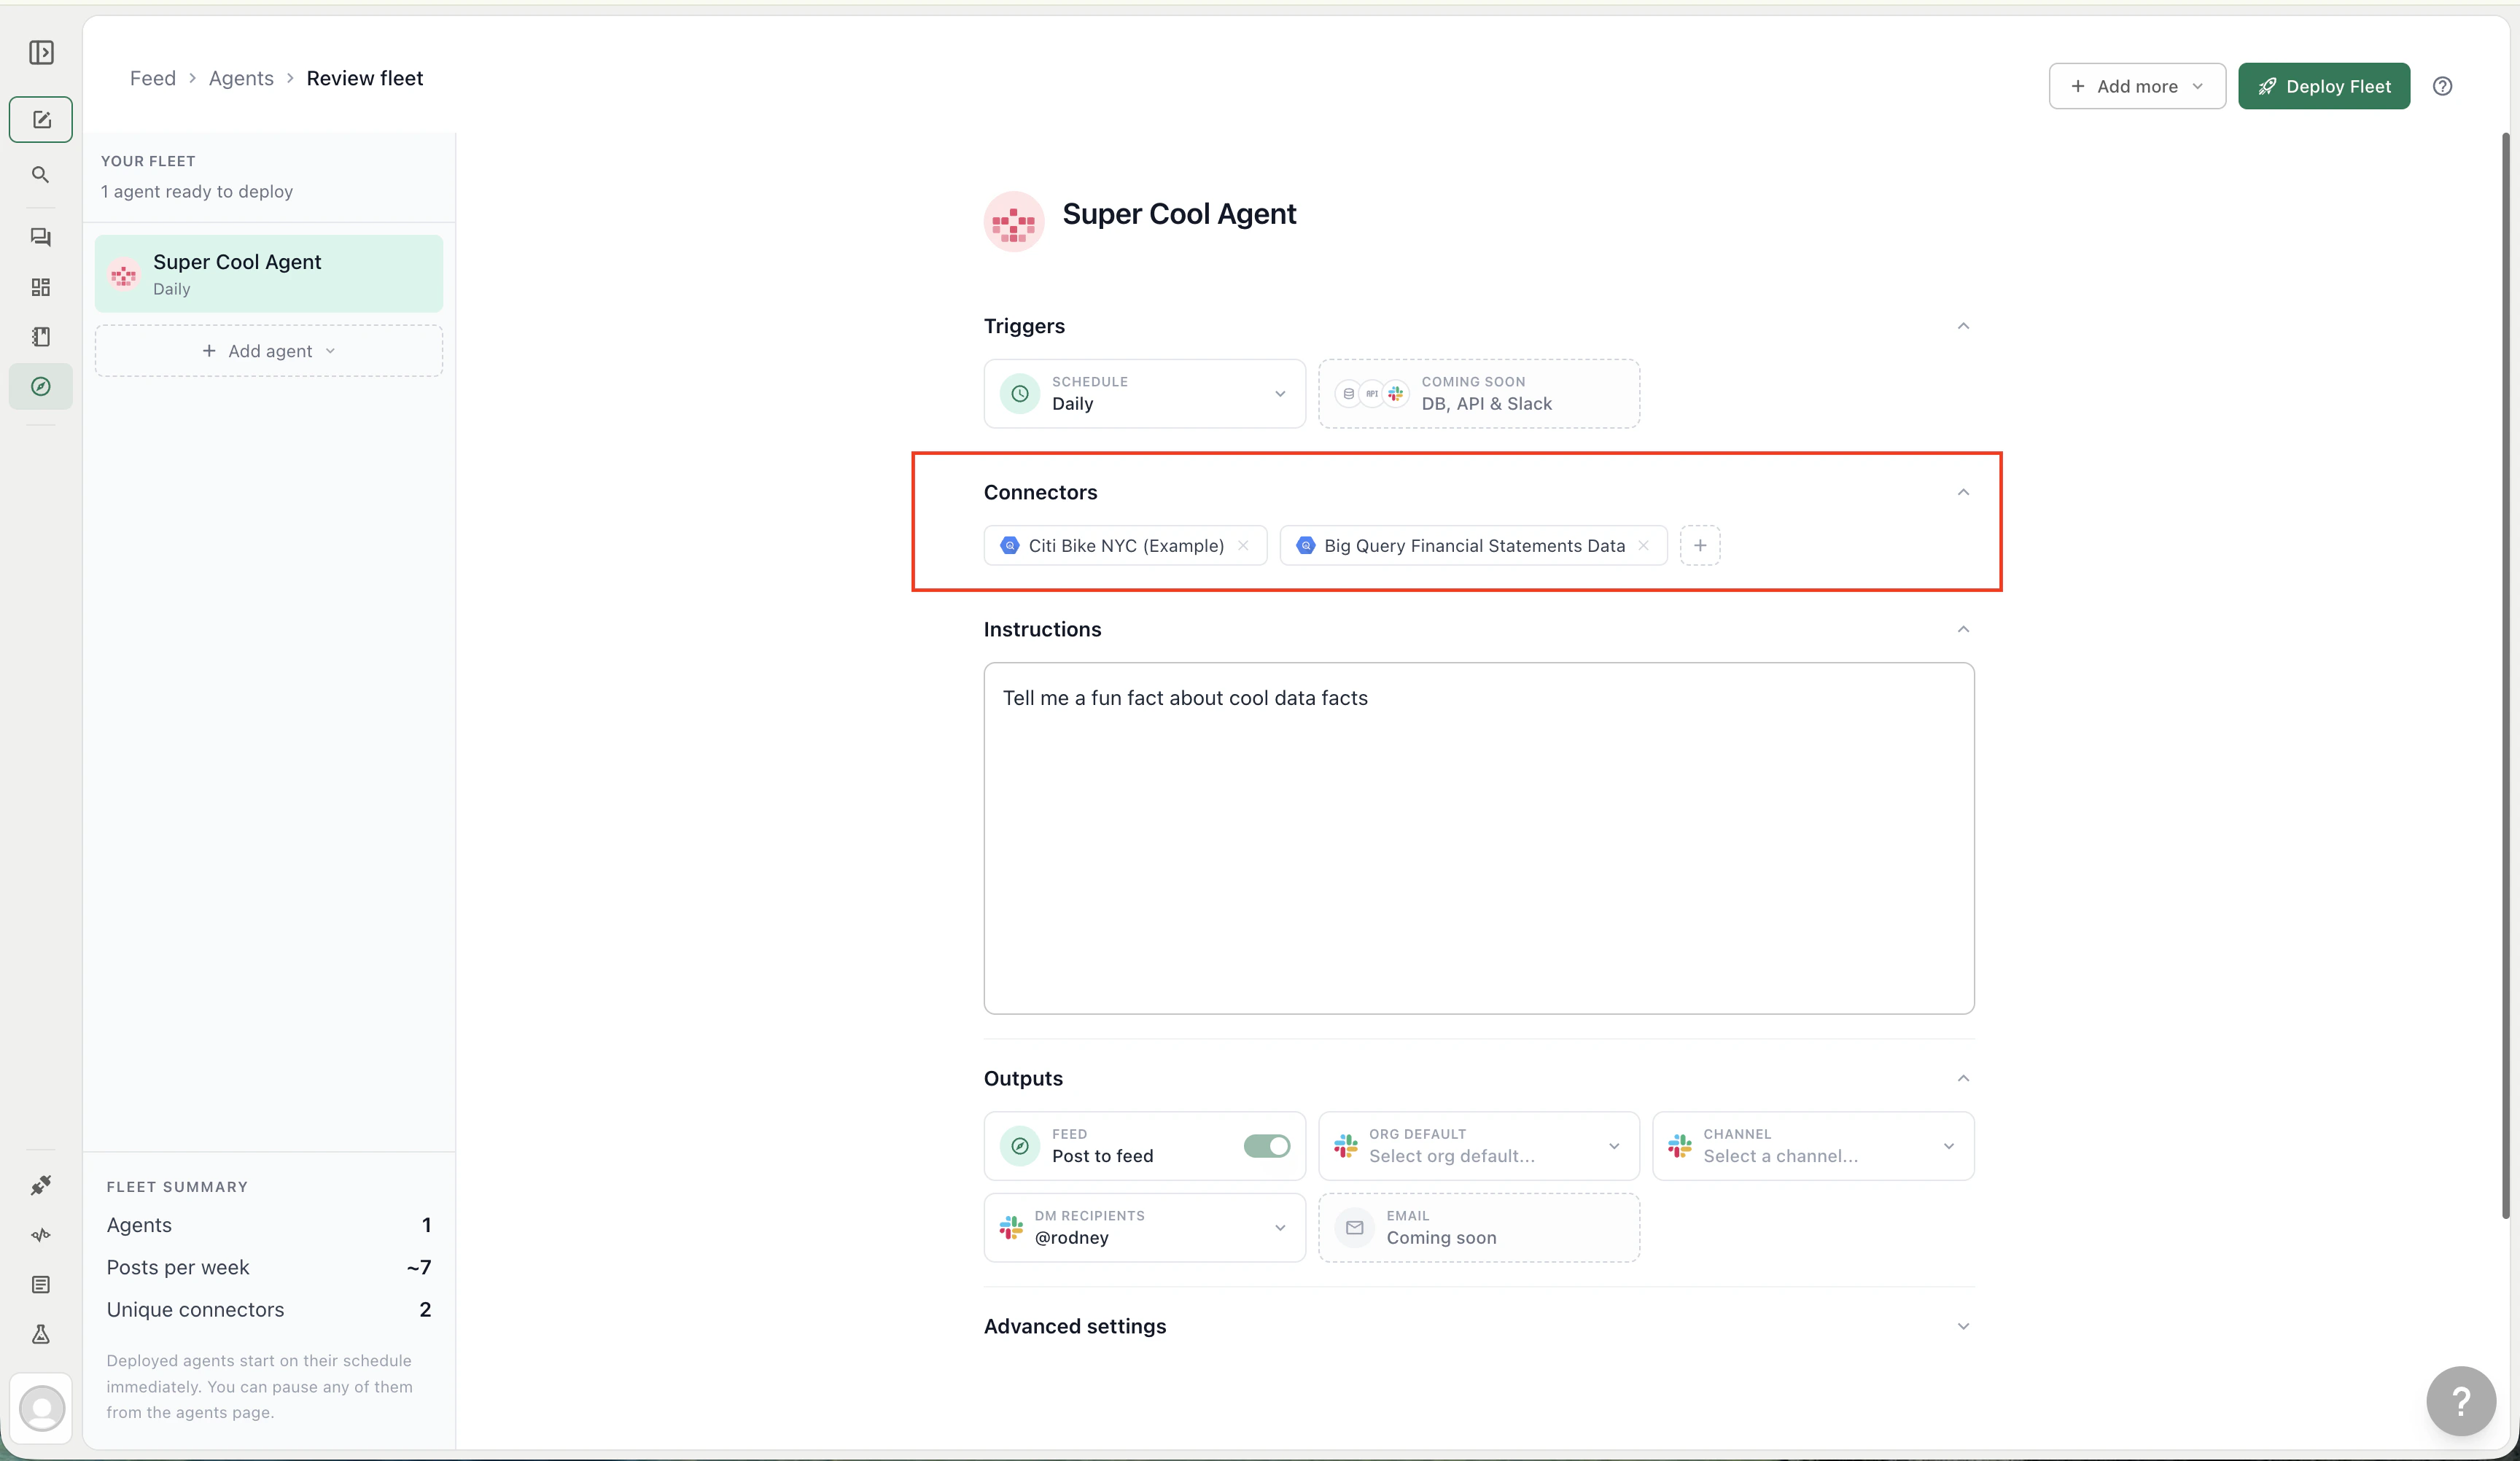Click the compass feed sidebar icon

coord(41,386)
